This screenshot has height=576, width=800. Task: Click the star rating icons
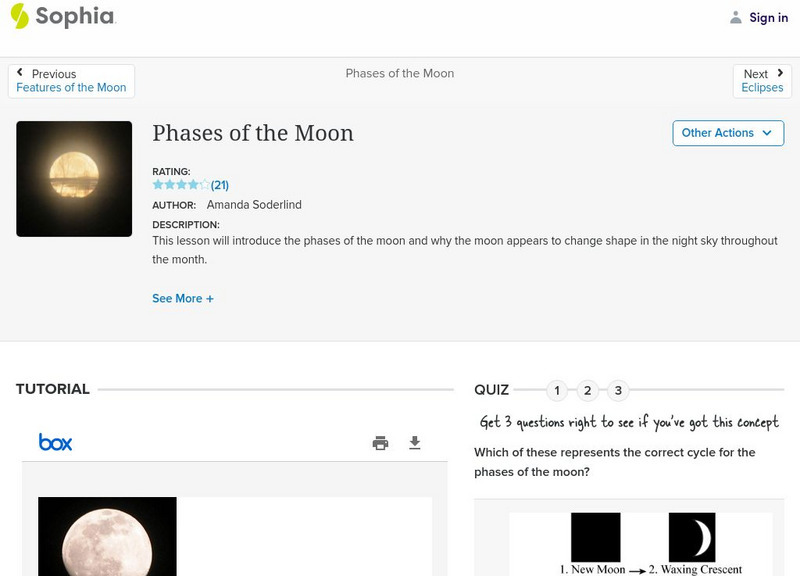(x=181, y=185)
